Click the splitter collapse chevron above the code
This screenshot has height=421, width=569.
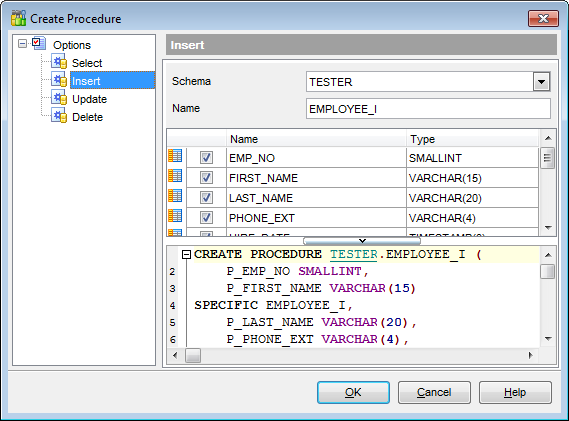(x=362, y=241)
